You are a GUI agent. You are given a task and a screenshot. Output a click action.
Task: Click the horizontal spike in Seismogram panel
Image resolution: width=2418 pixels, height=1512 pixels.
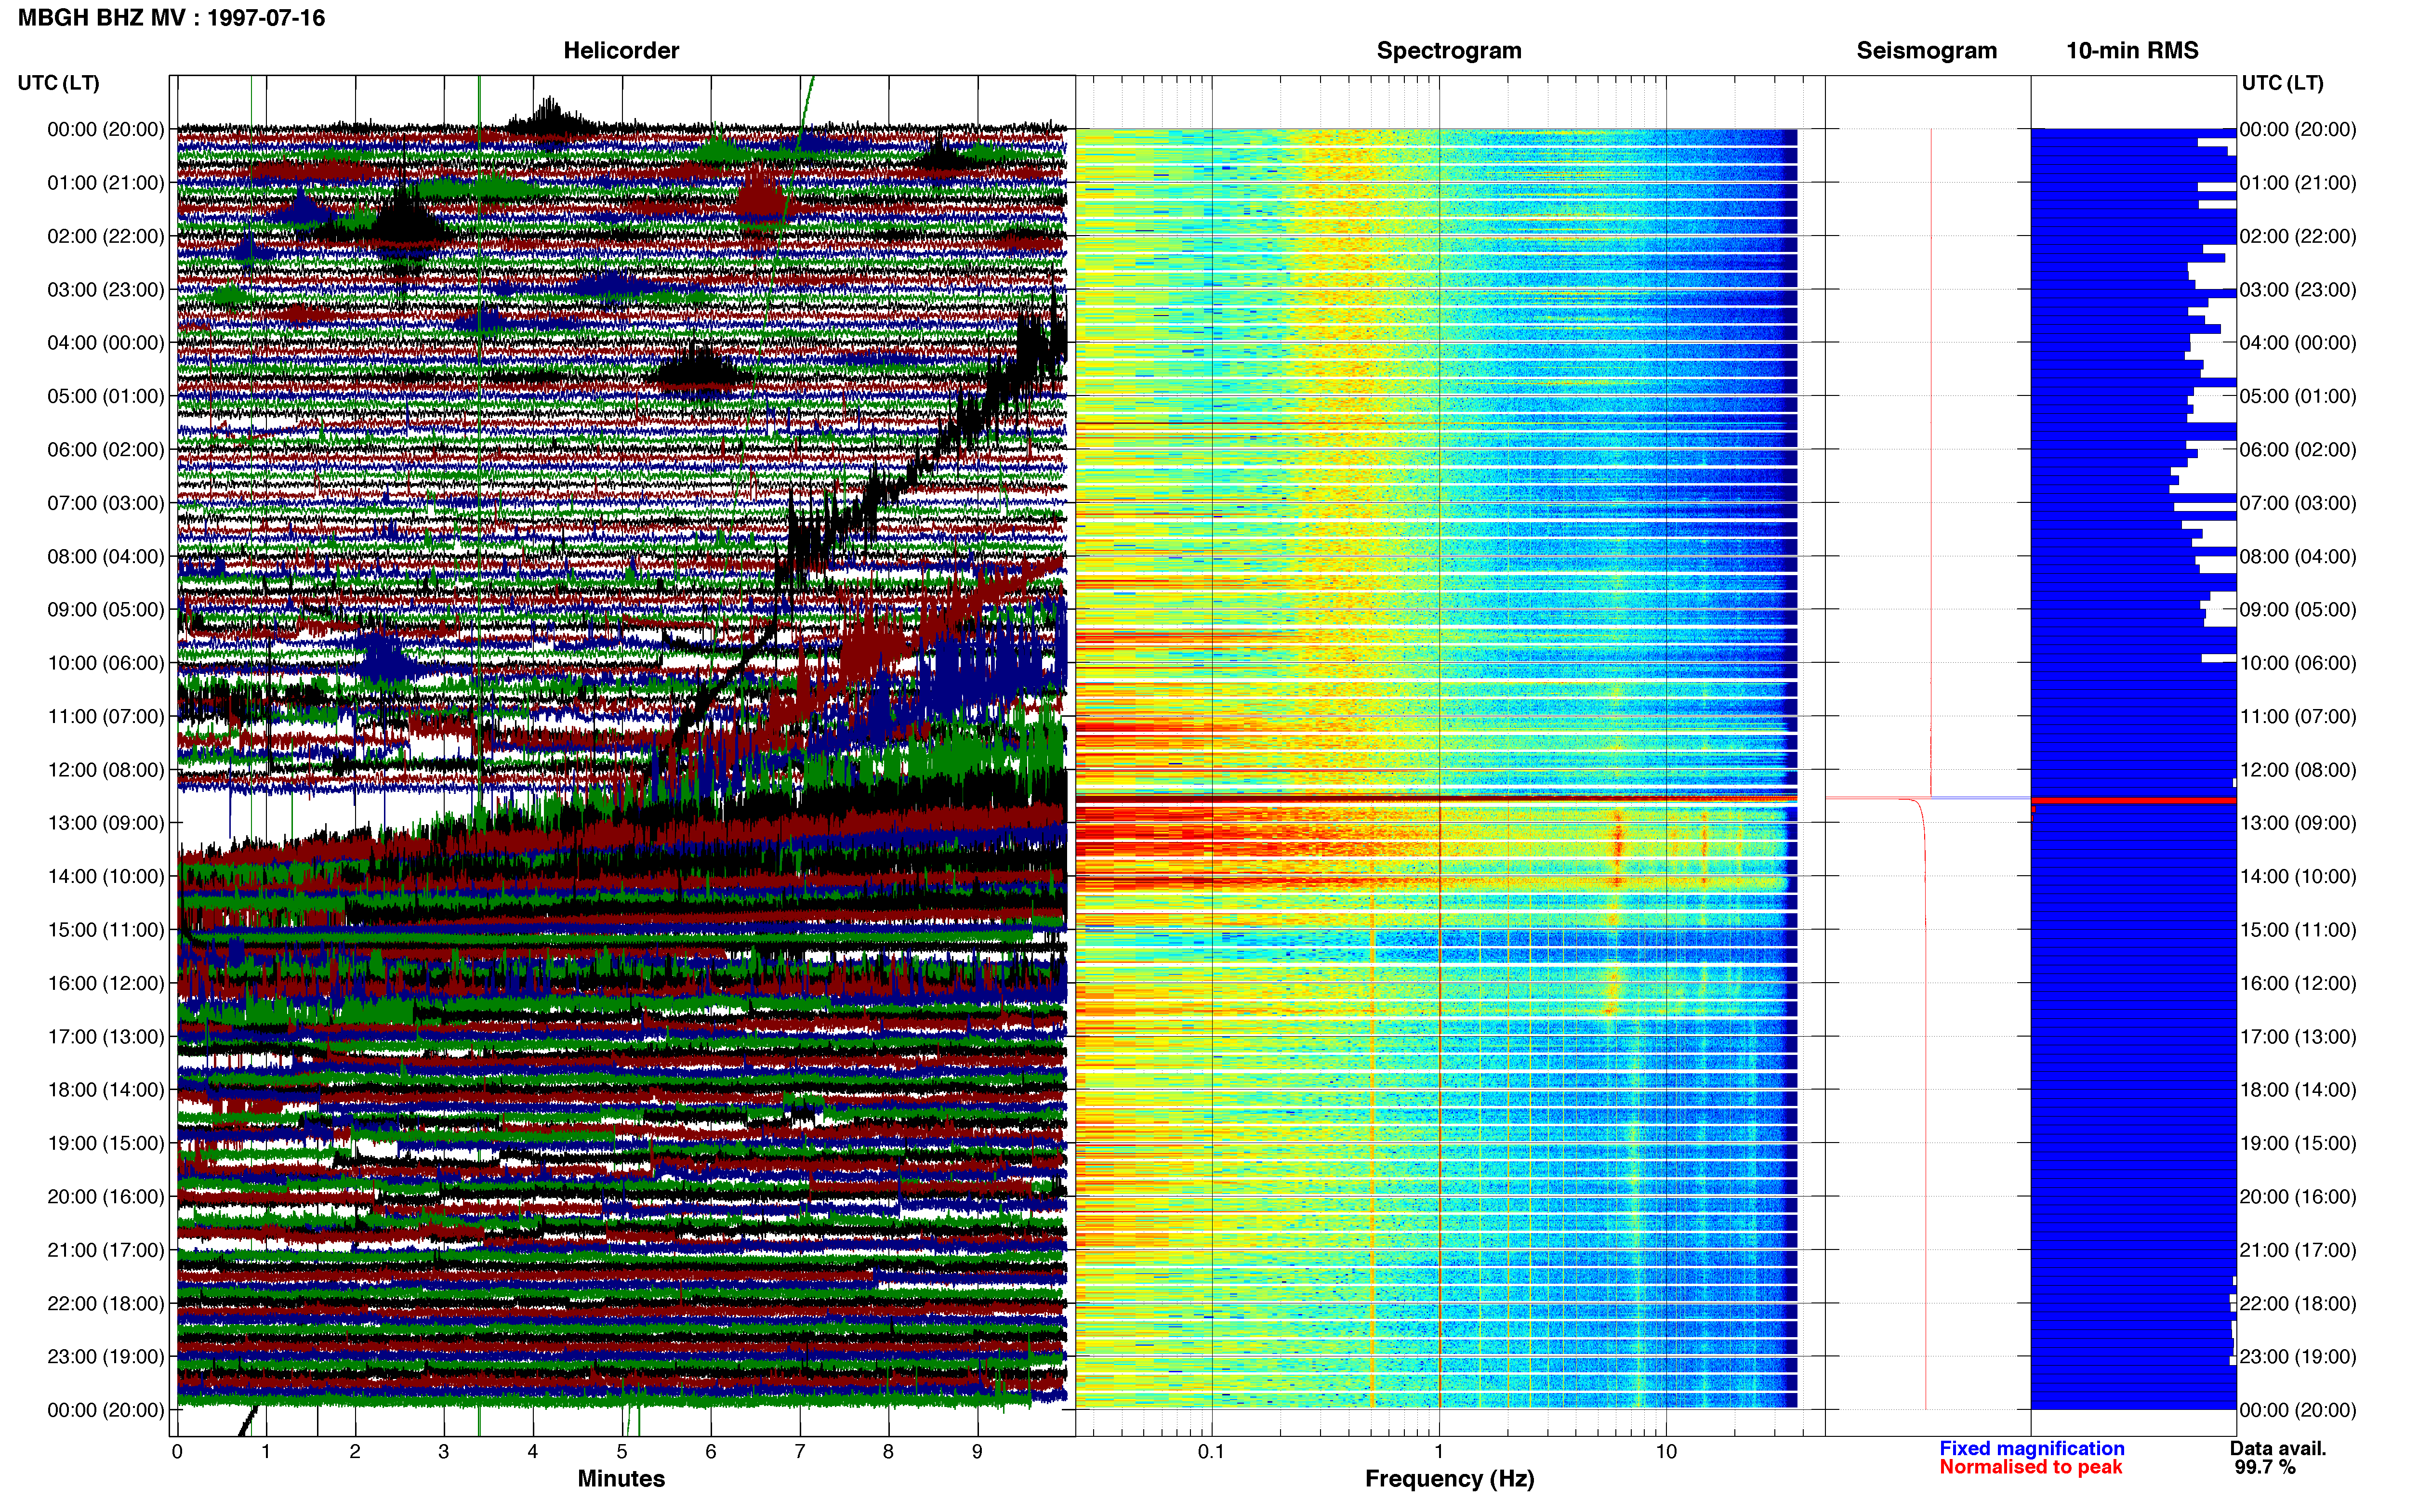pos(1928,798)
